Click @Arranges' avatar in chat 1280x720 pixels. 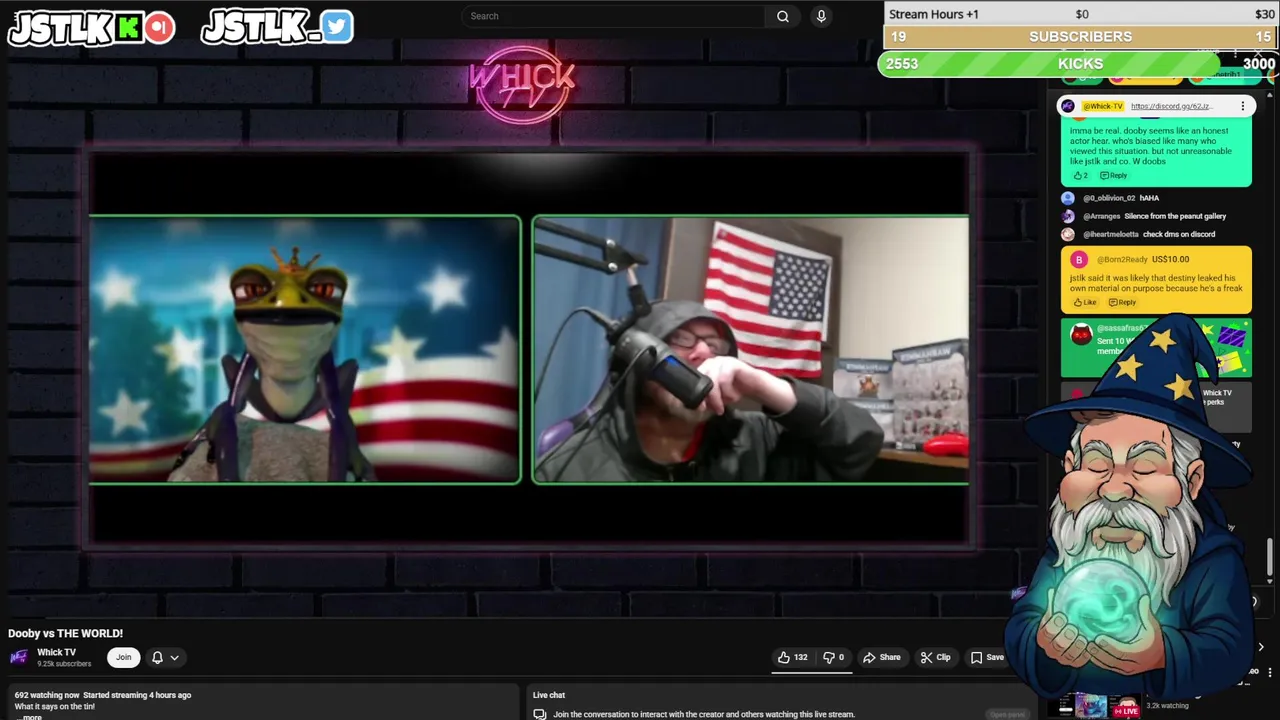1068,216
